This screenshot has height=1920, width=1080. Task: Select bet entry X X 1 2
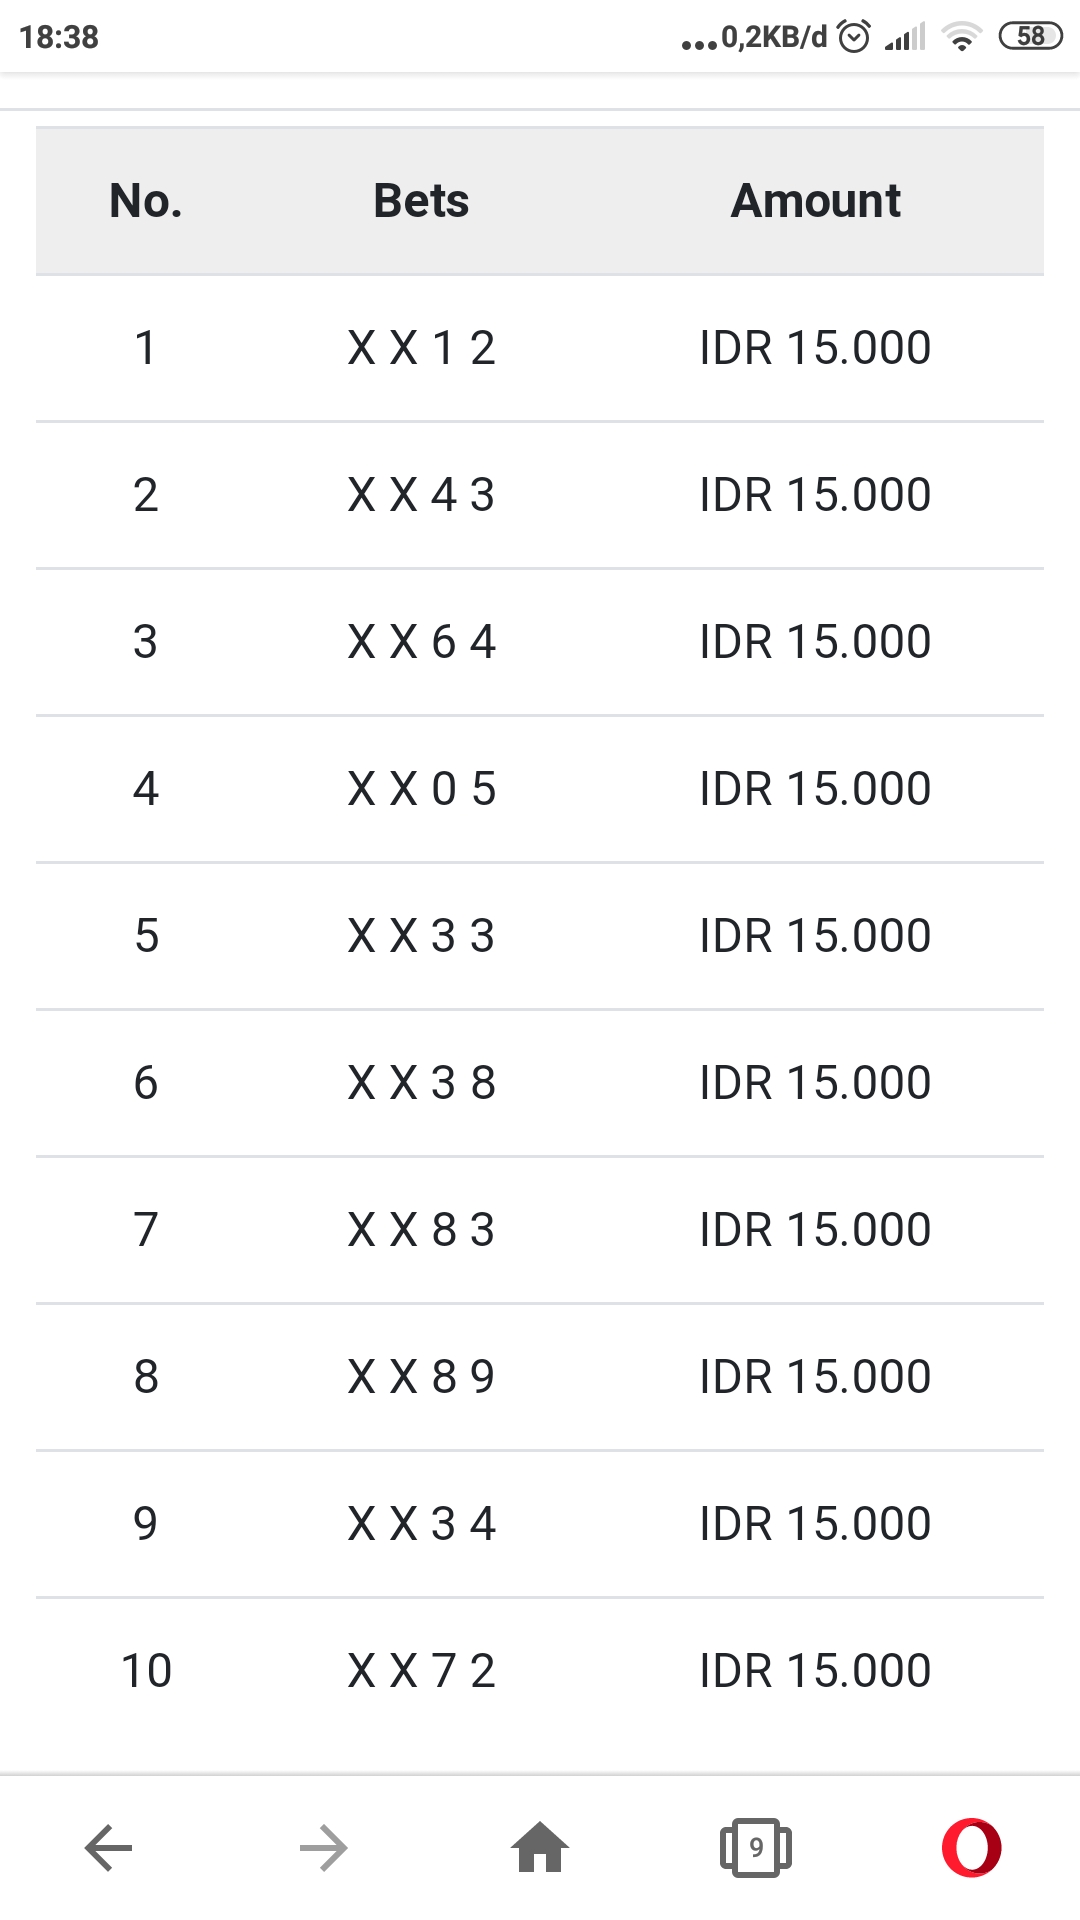[x=421, y=348]
